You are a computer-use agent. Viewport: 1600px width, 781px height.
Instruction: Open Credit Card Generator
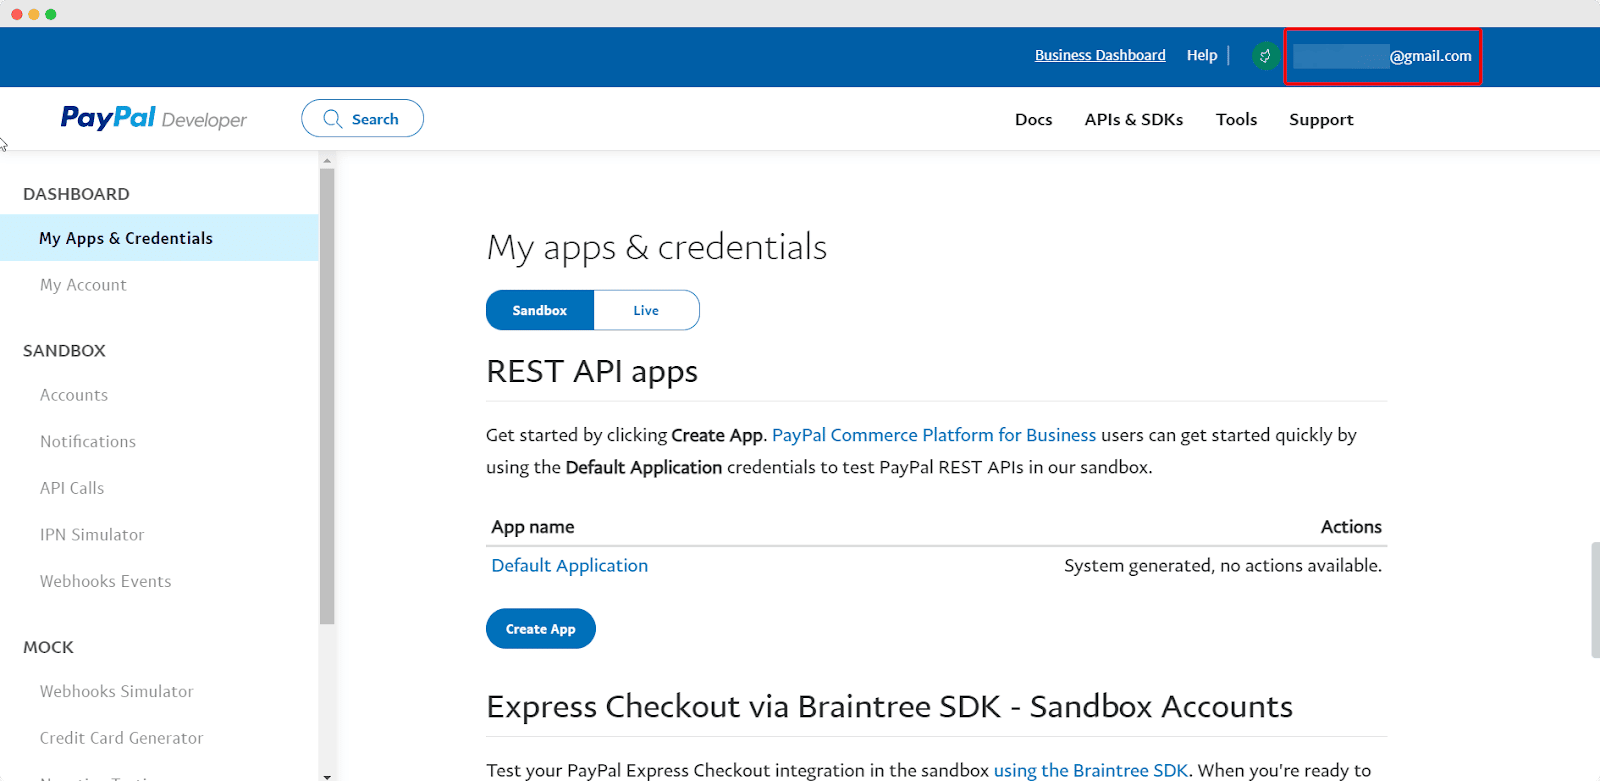121,738
